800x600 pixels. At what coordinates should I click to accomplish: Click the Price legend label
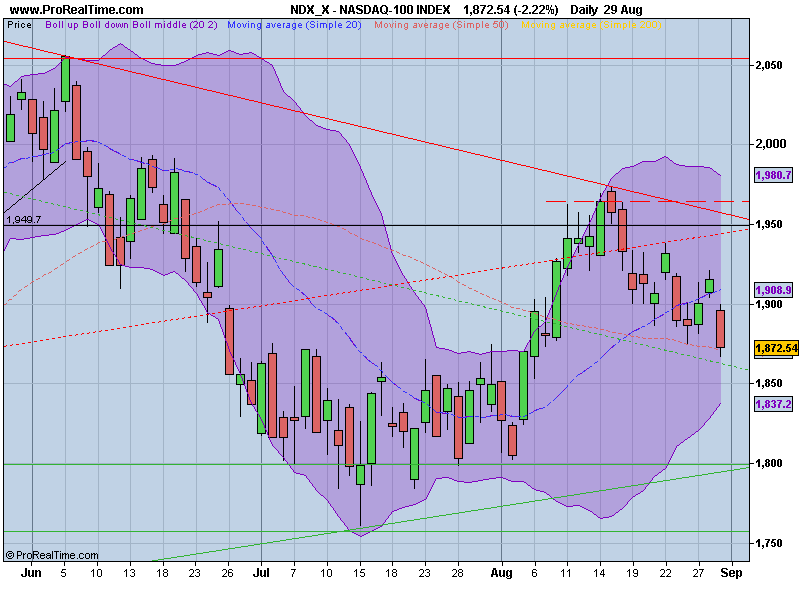point(19,24)
